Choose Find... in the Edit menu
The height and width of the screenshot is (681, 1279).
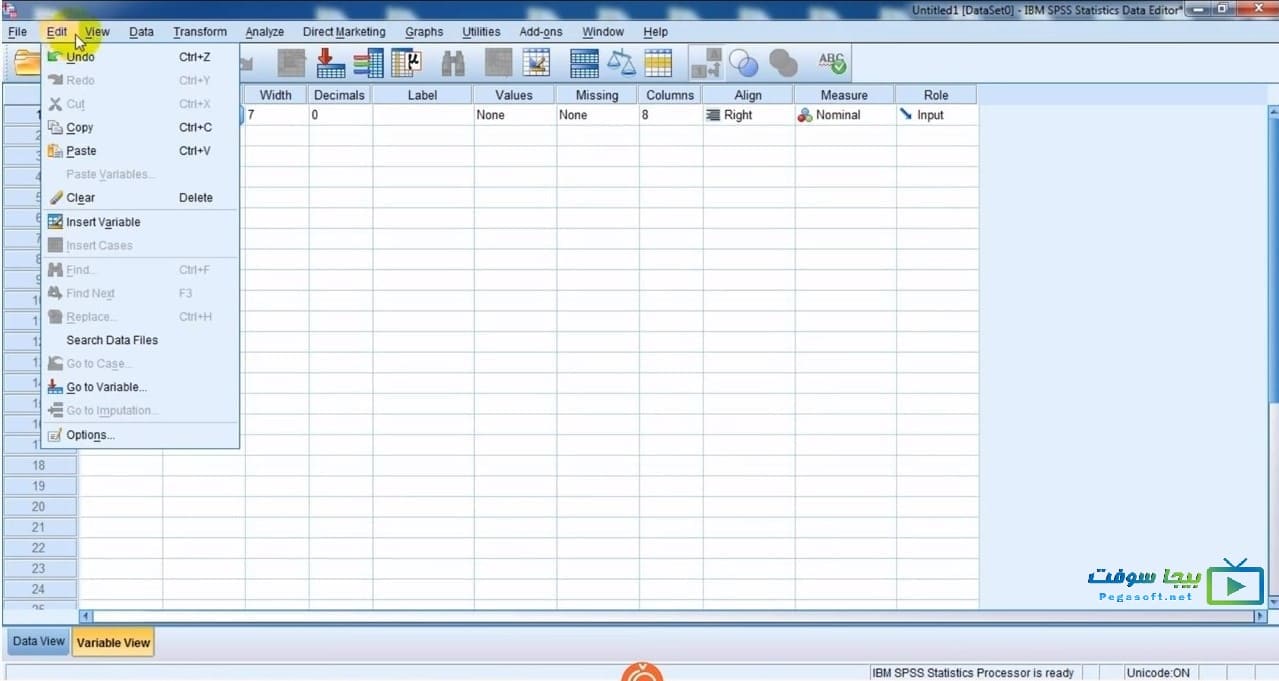click(140, 270)
